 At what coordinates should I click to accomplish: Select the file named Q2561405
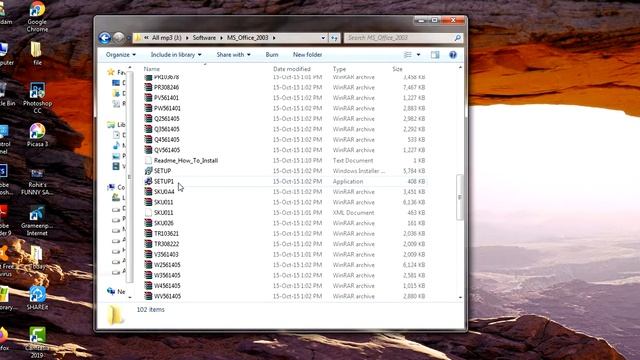167,119
